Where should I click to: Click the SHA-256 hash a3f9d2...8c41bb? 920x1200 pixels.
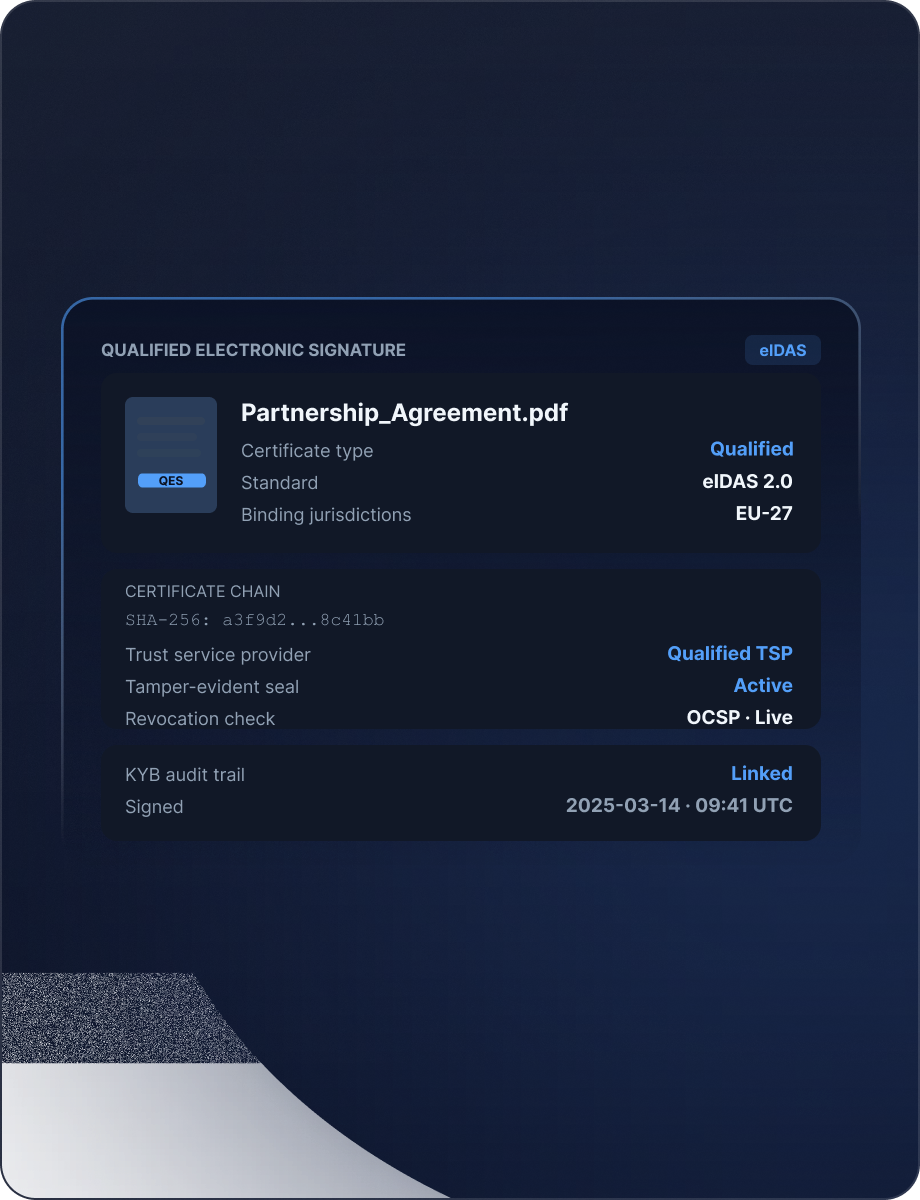[255, 620]
